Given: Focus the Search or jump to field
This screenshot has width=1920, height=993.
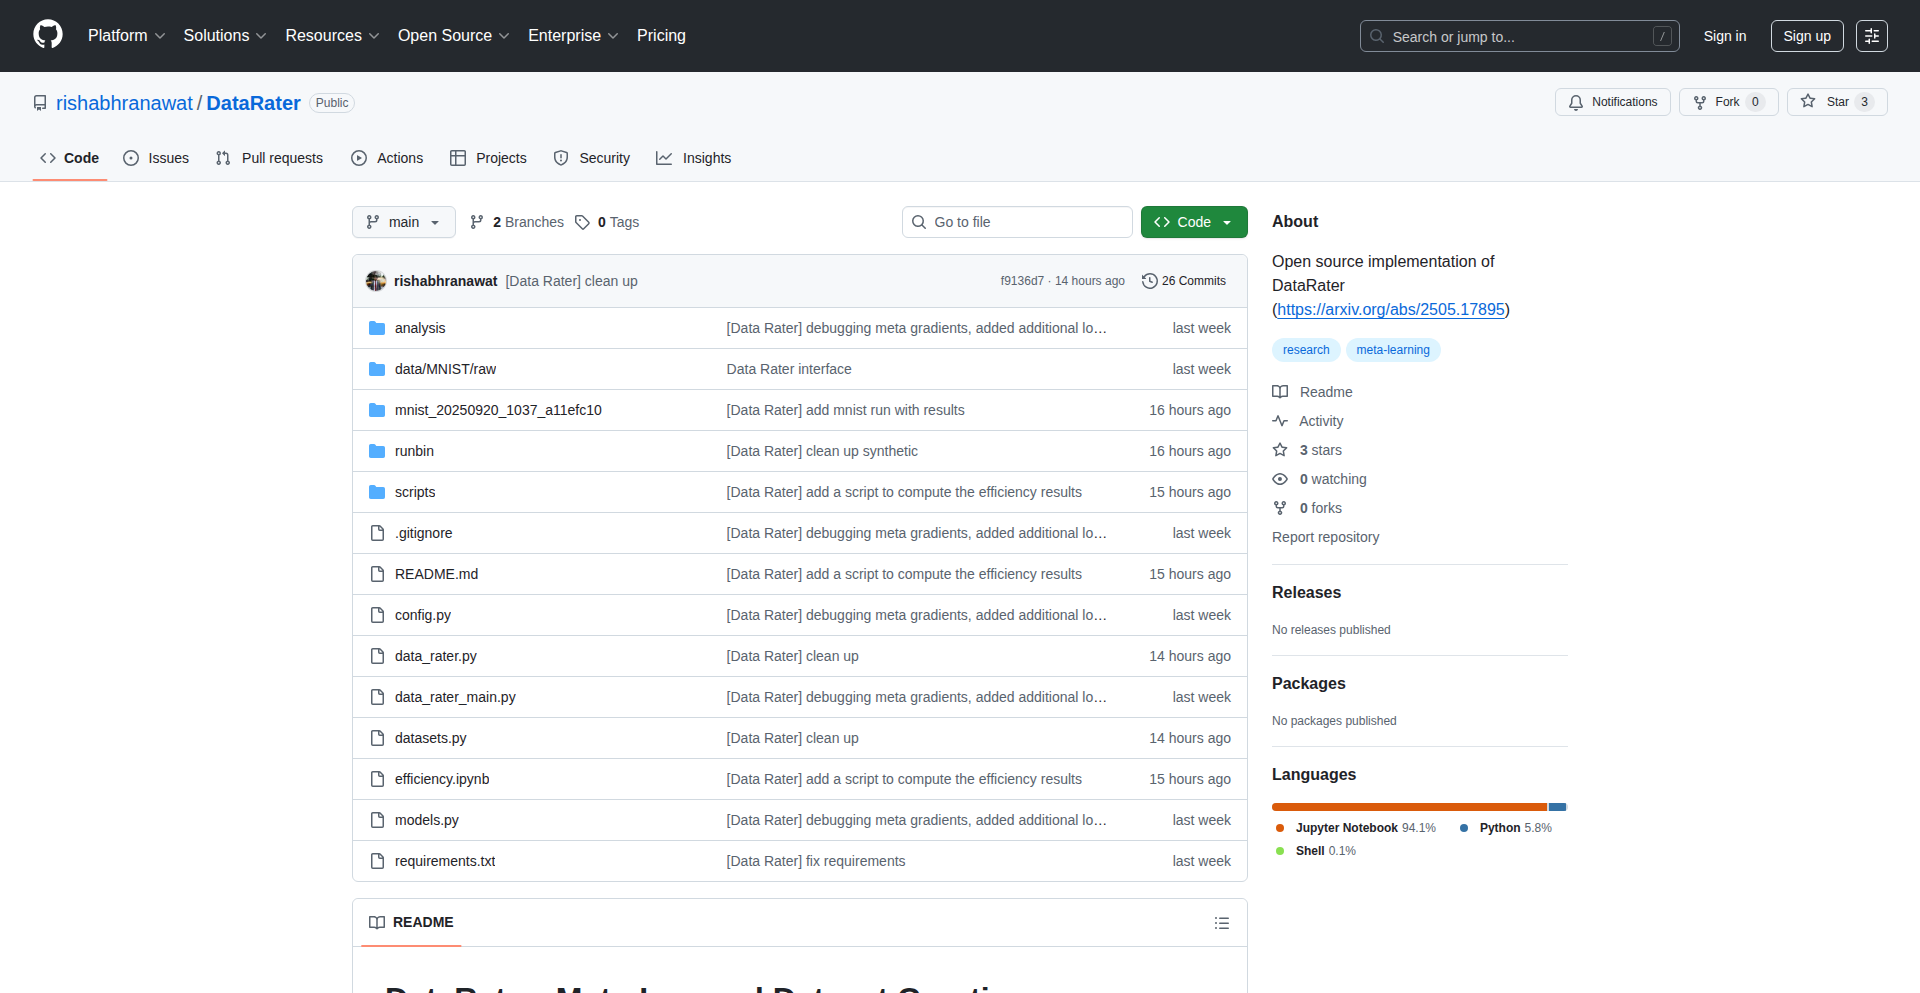Looking at the screenshot, I should pos(1519,36).
